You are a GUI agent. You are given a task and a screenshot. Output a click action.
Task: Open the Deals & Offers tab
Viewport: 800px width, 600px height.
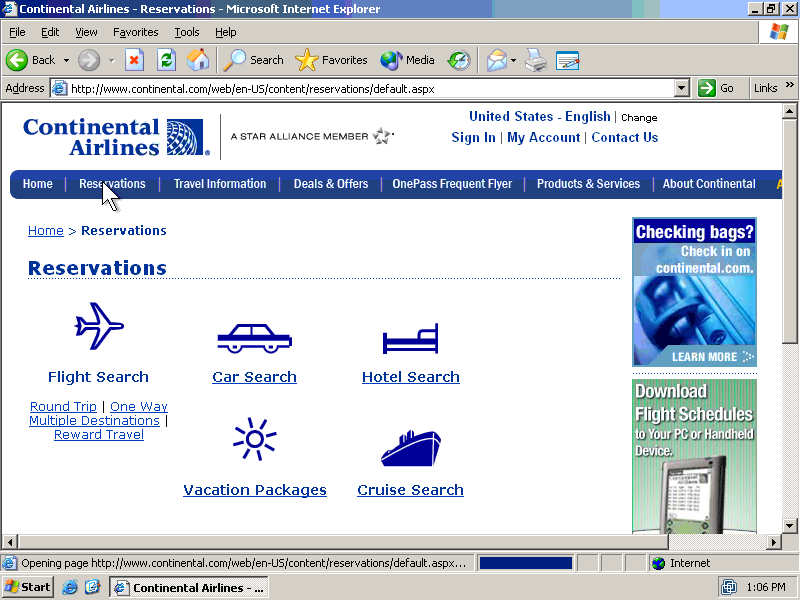click(x=331, y=184)
